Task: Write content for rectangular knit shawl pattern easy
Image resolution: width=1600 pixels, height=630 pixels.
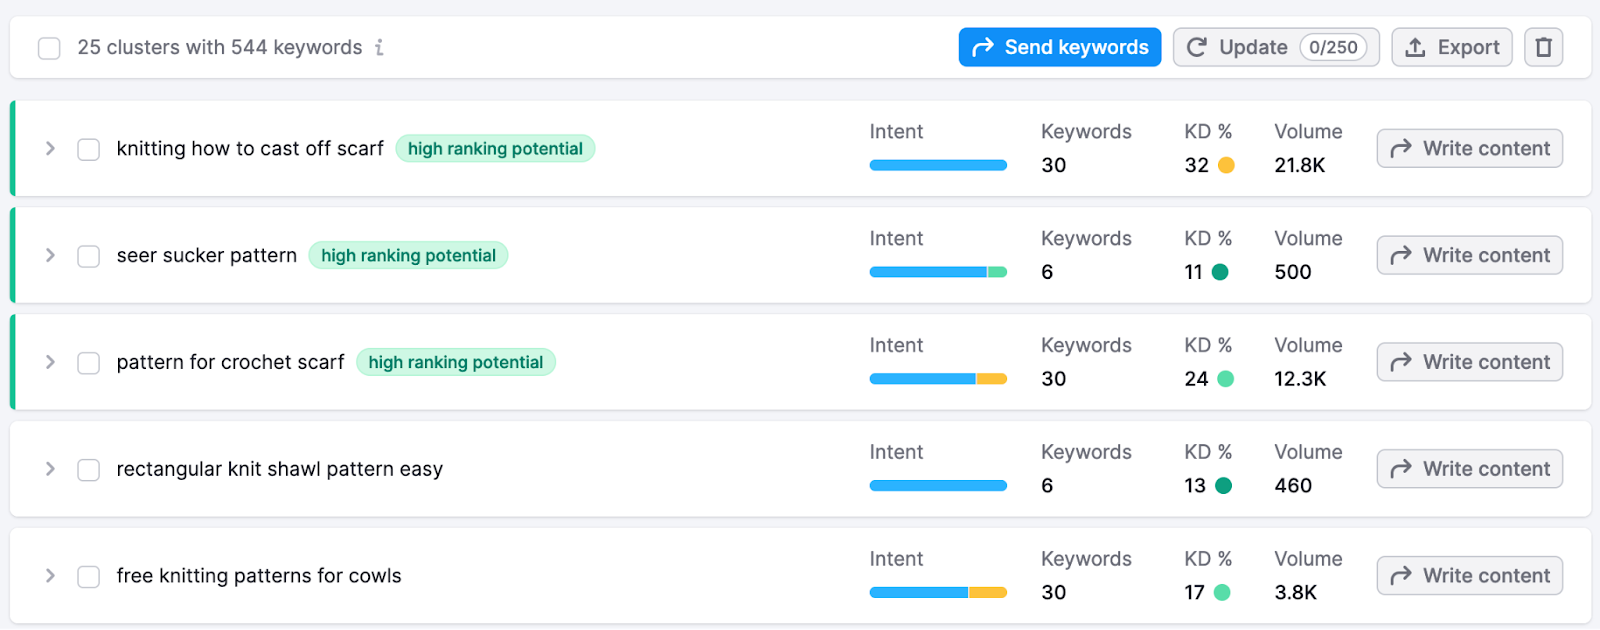Action: pos(1470,469)
